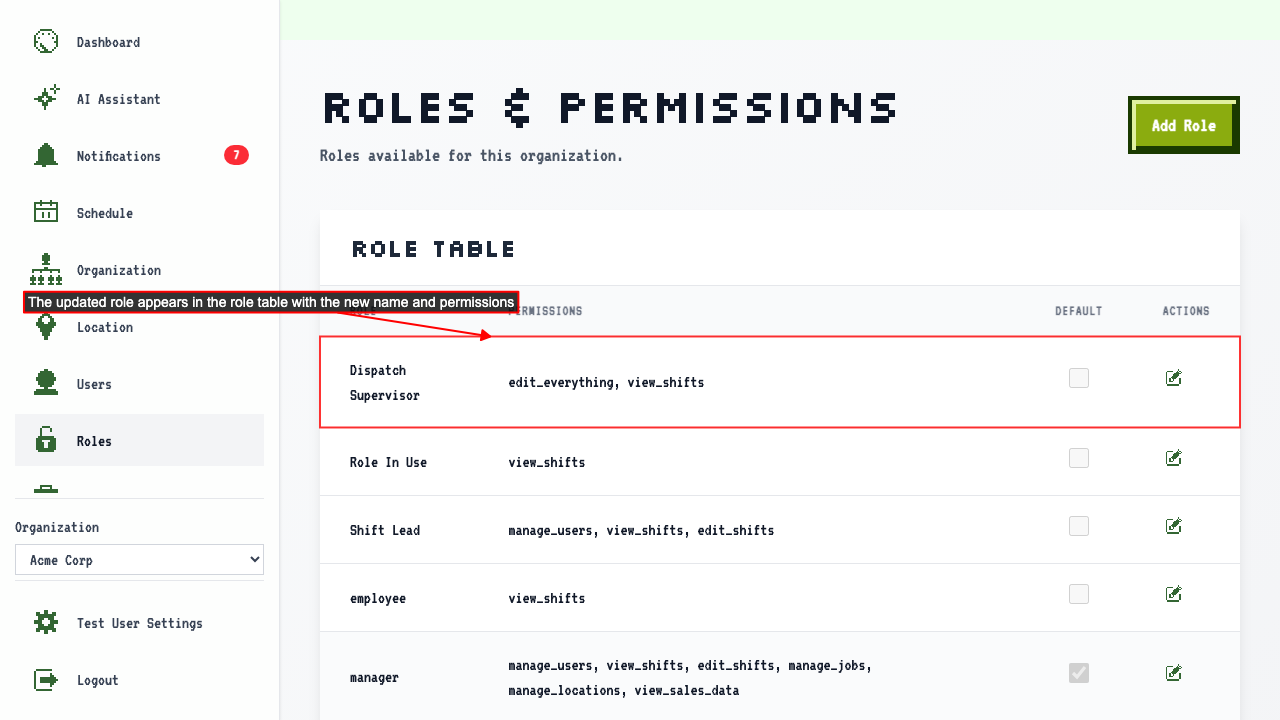
Task: Click edit icon for Shift Lead
Action: pos(1174,526)
